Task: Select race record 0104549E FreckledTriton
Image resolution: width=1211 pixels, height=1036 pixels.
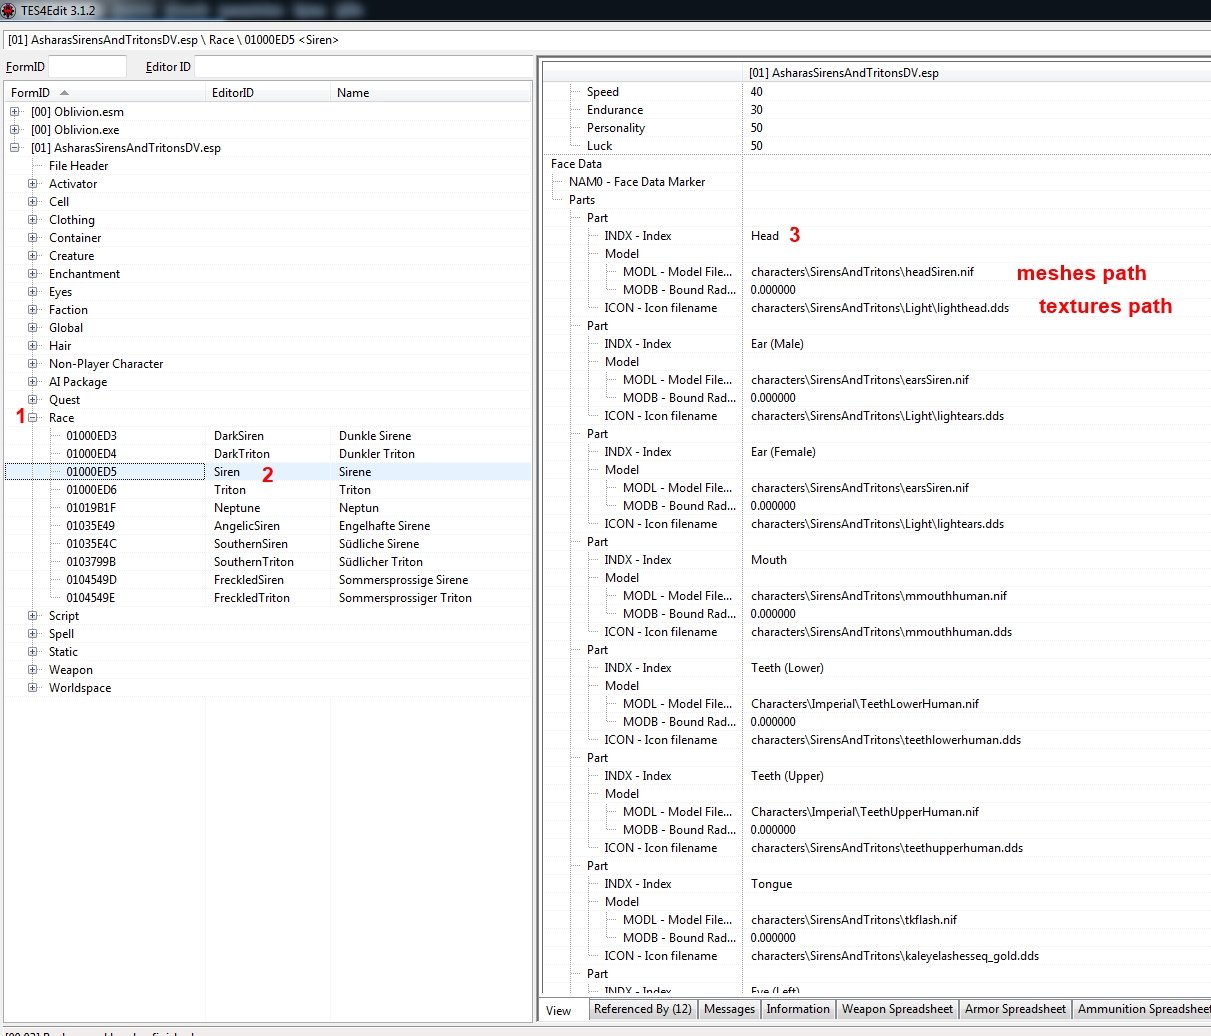Action: tap(268, 598)
